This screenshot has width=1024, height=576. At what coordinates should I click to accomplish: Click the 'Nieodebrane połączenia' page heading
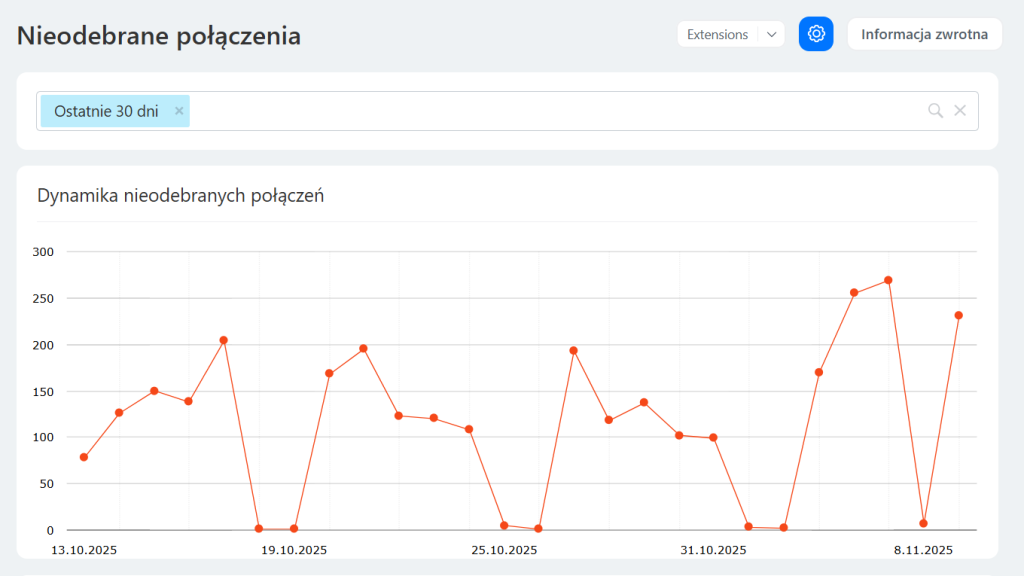pyautogui.click(x=159, y=36)
